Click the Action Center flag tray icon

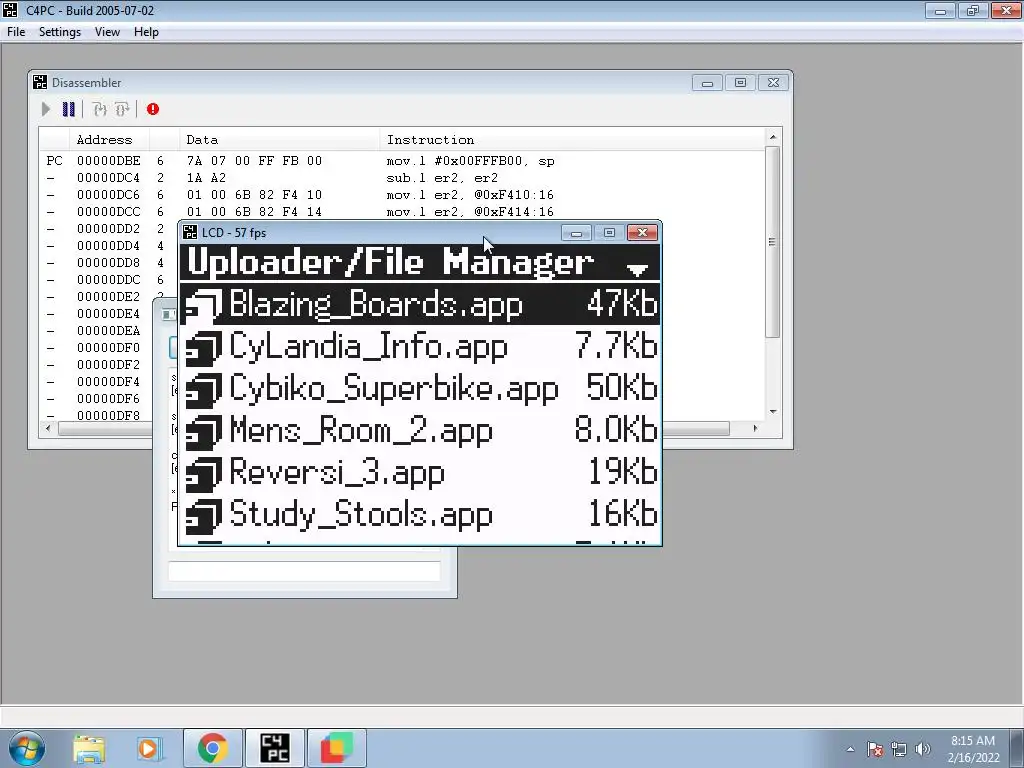pyautogui.click(x=875, y=749)
